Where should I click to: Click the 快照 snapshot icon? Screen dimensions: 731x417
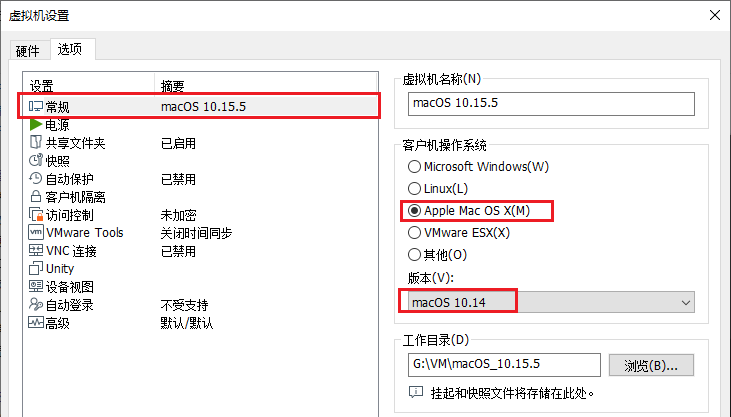(x=36, y=160)
